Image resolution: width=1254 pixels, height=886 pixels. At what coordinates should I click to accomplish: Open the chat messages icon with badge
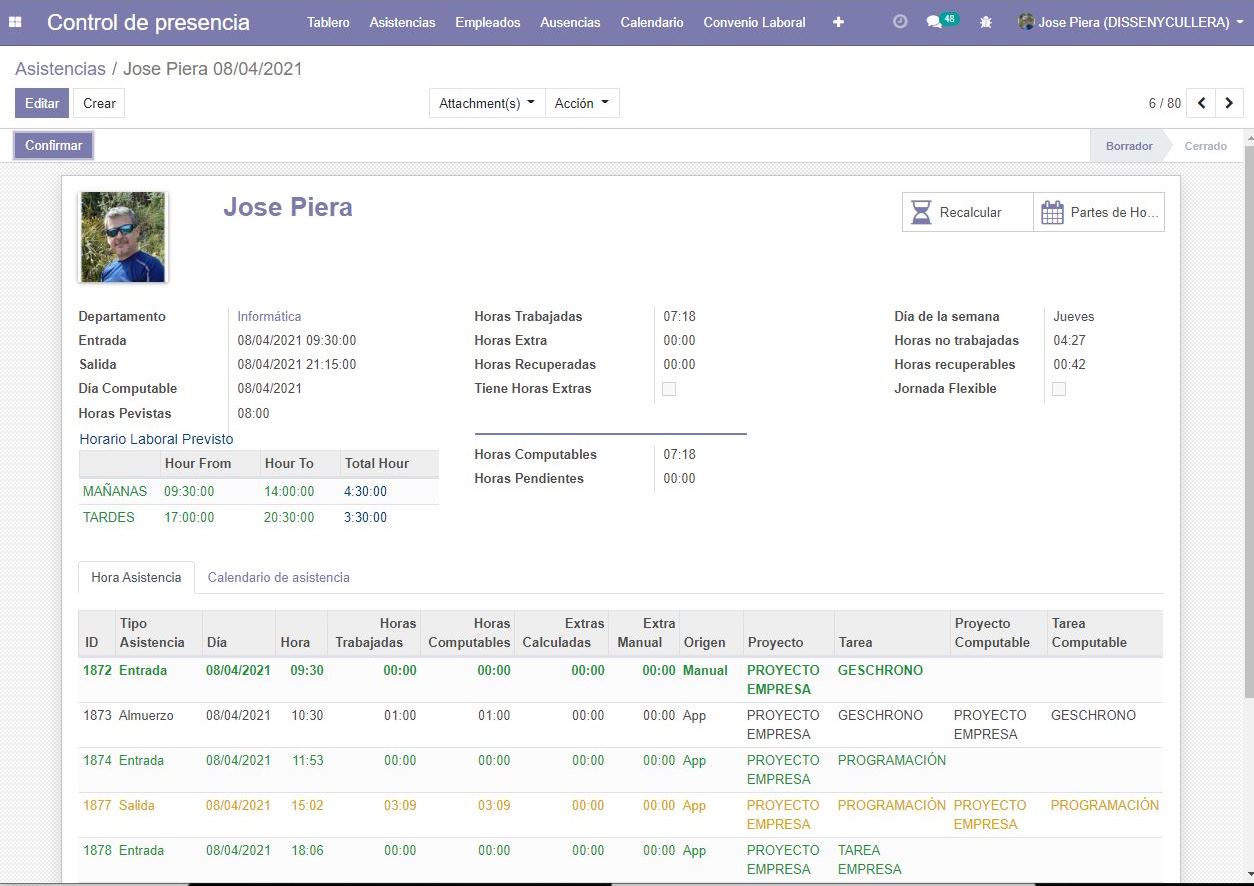click(x=937, y=22)
